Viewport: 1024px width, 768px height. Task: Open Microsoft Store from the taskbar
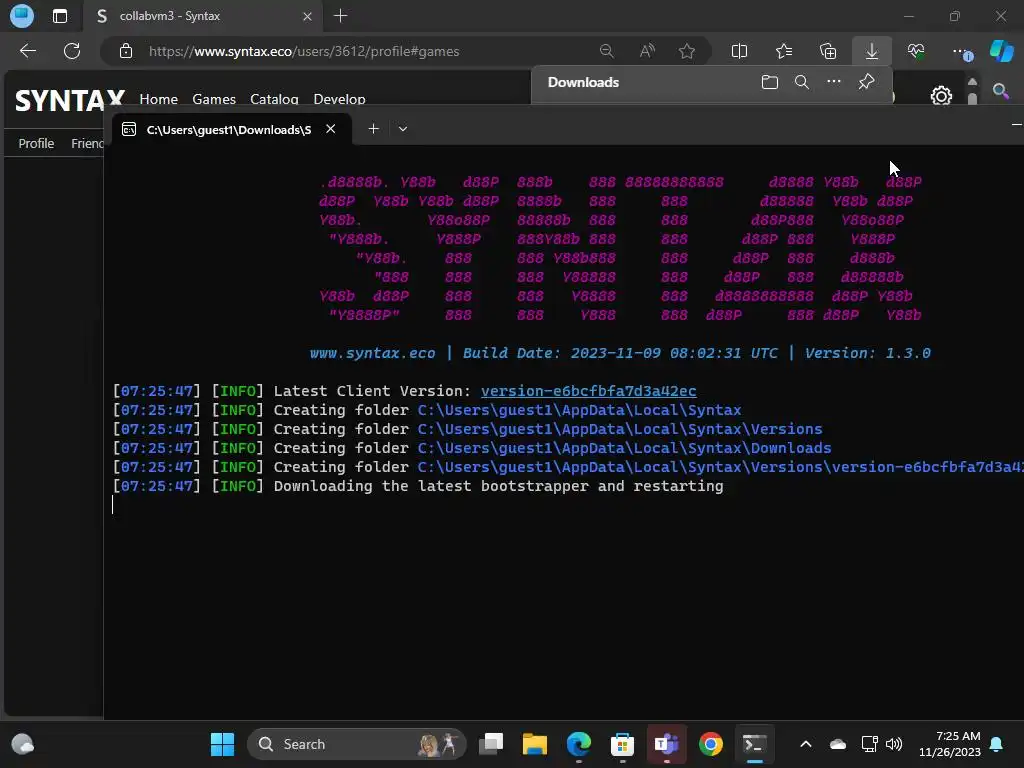click(622, 744)
